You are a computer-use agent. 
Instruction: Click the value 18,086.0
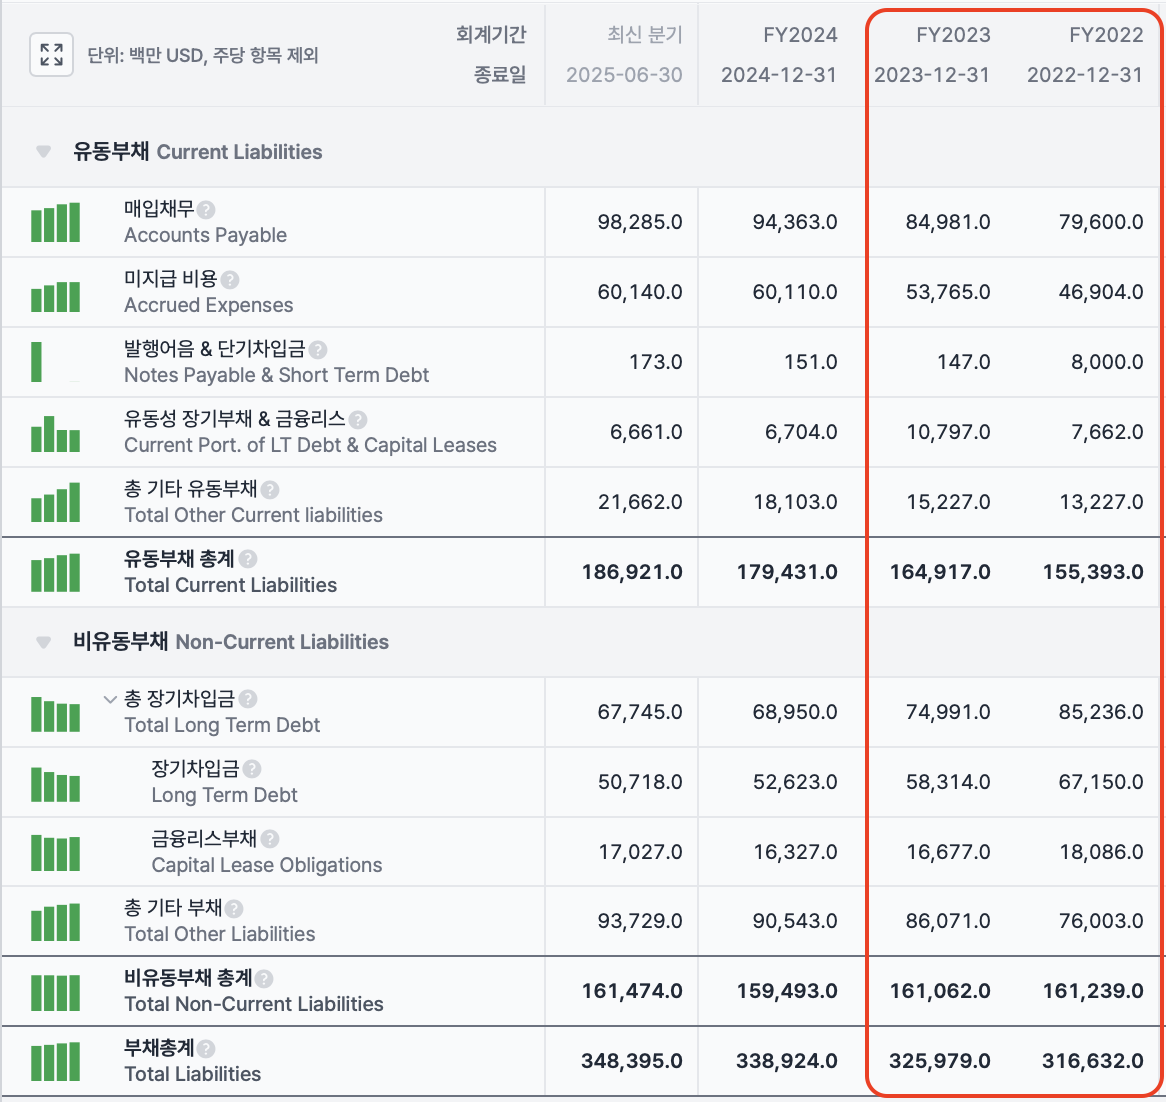click(1101, 852)
